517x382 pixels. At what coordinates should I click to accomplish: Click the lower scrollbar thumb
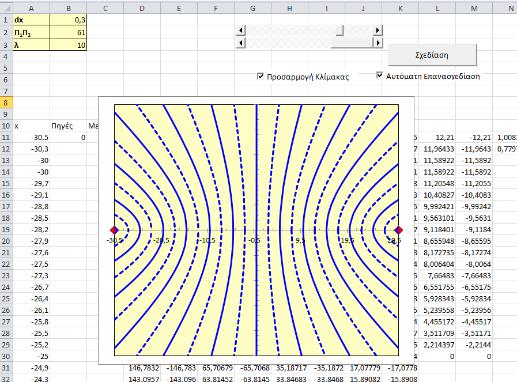click(352, 43)
